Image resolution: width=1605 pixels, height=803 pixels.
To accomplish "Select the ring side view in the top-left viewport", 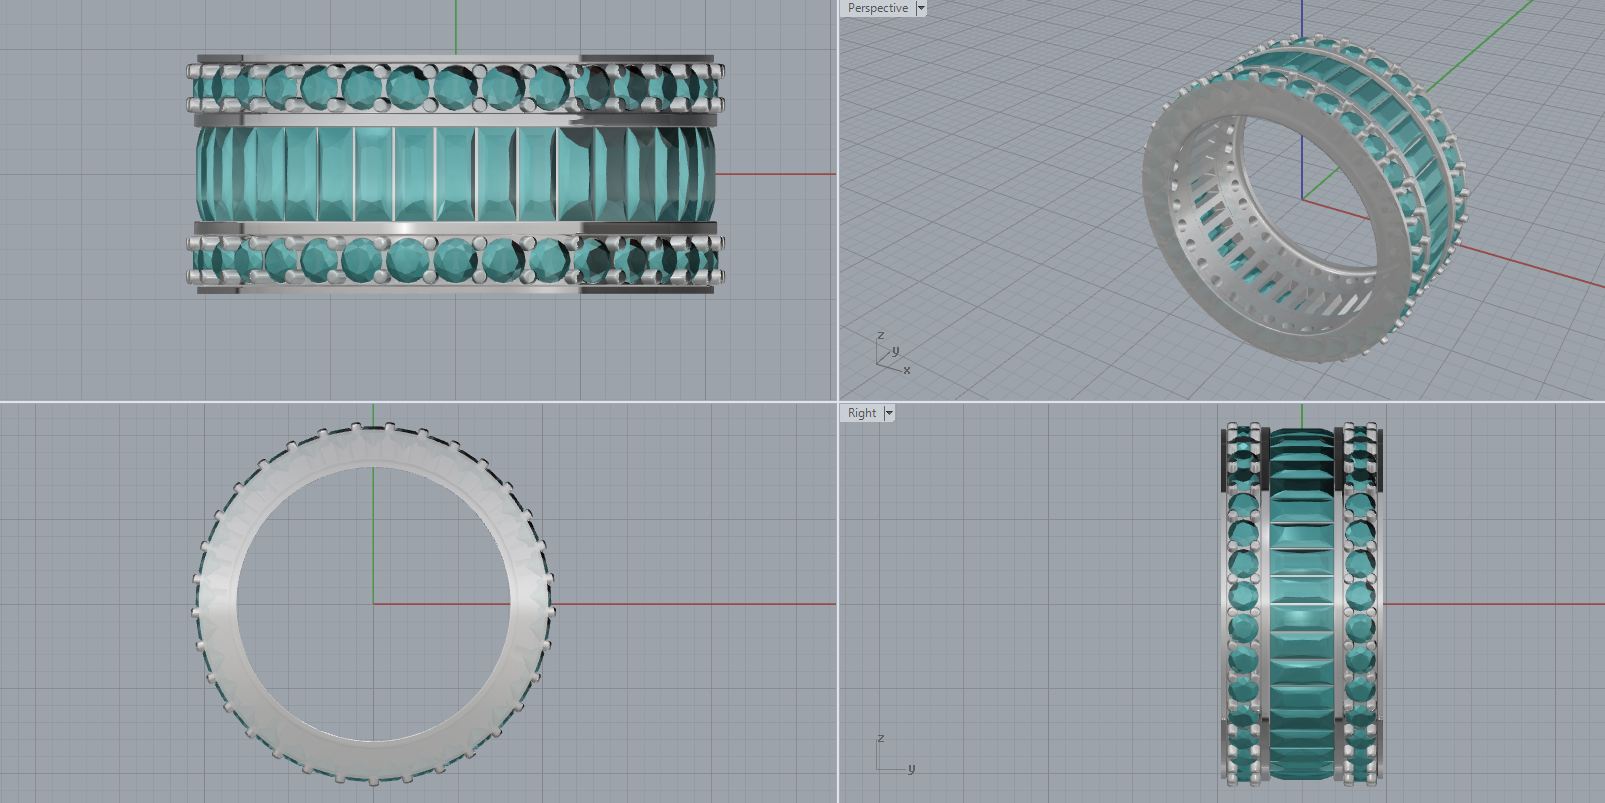I will [x=456, y=174].
